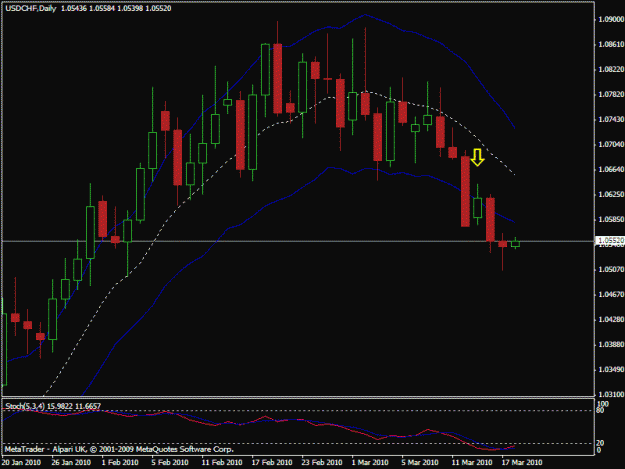
Task: Click the 1.05070 price axis label
Action: (x=611, y=270)
